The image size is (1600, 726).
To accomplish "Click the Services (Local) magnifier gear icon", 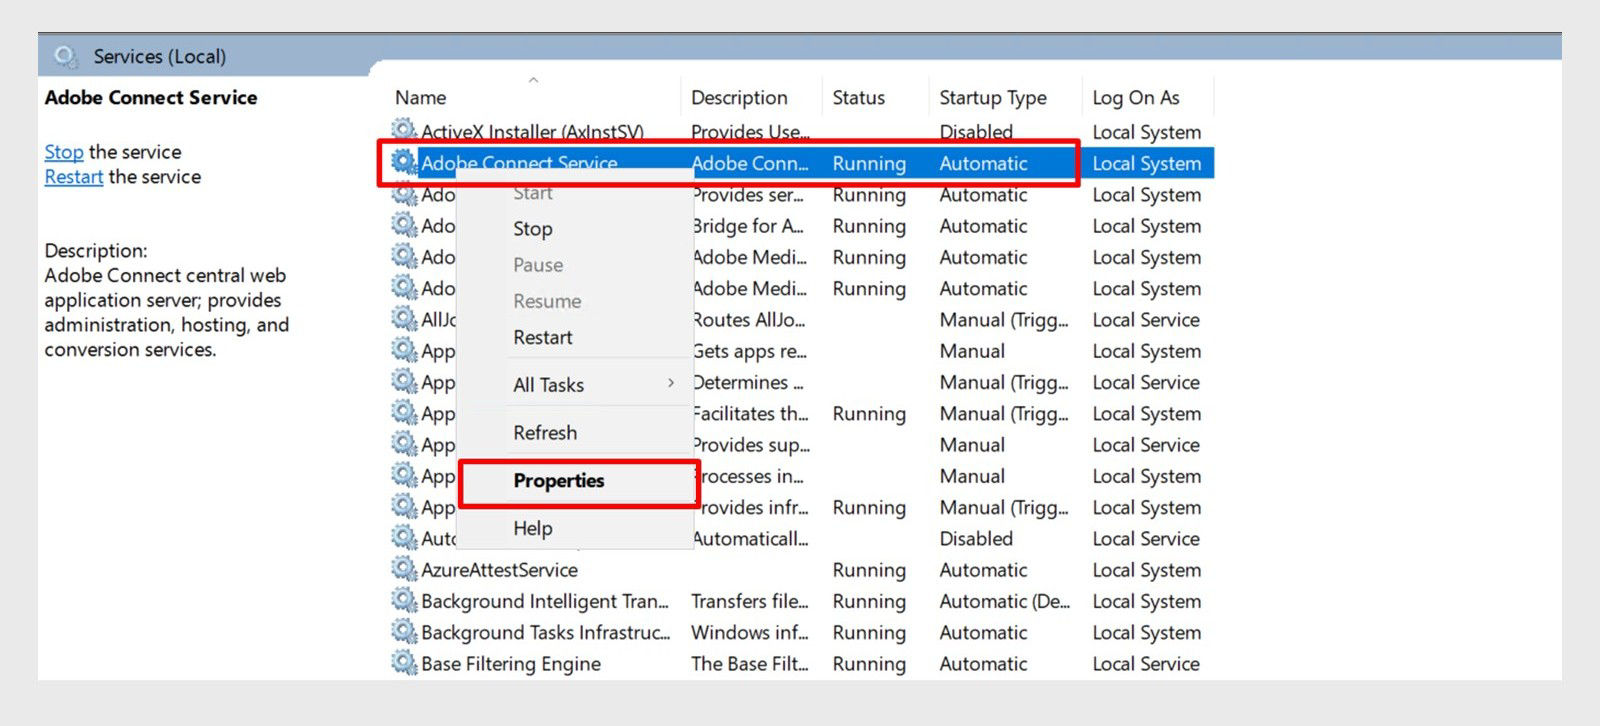I will [66, 56].
